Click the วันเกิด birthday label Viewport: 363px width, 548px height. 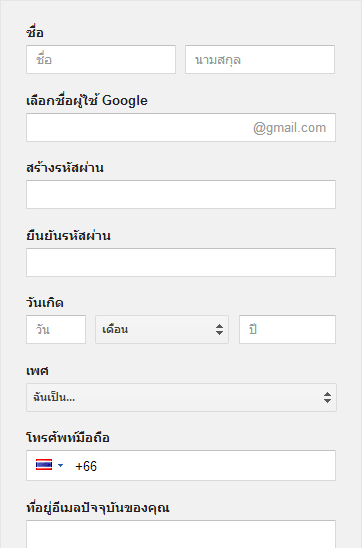45,302
